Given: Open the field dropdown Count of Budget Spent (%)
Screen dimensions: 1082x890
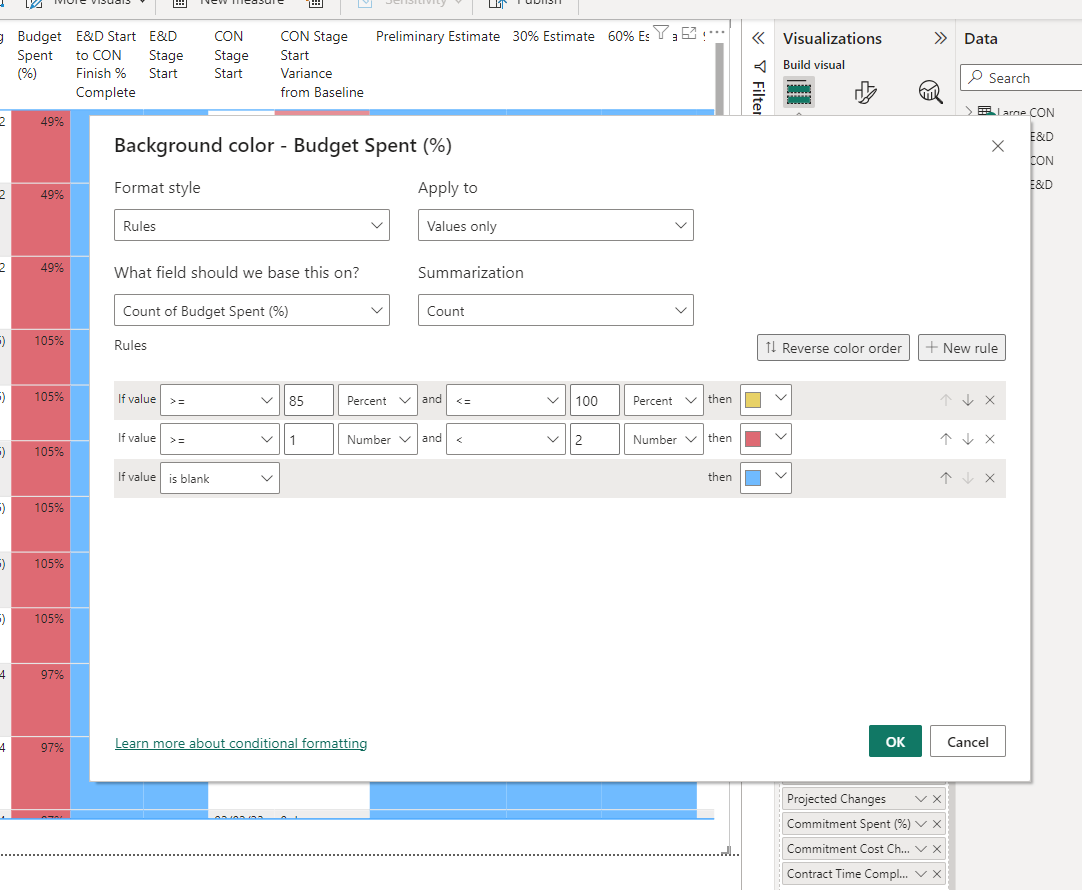Looking at the screenshot, I should point(252,310).
